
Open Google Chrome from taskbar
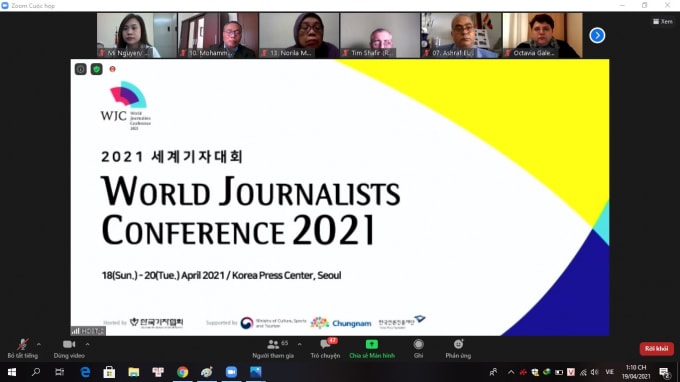pyautogui.click(x=183, y=372)
